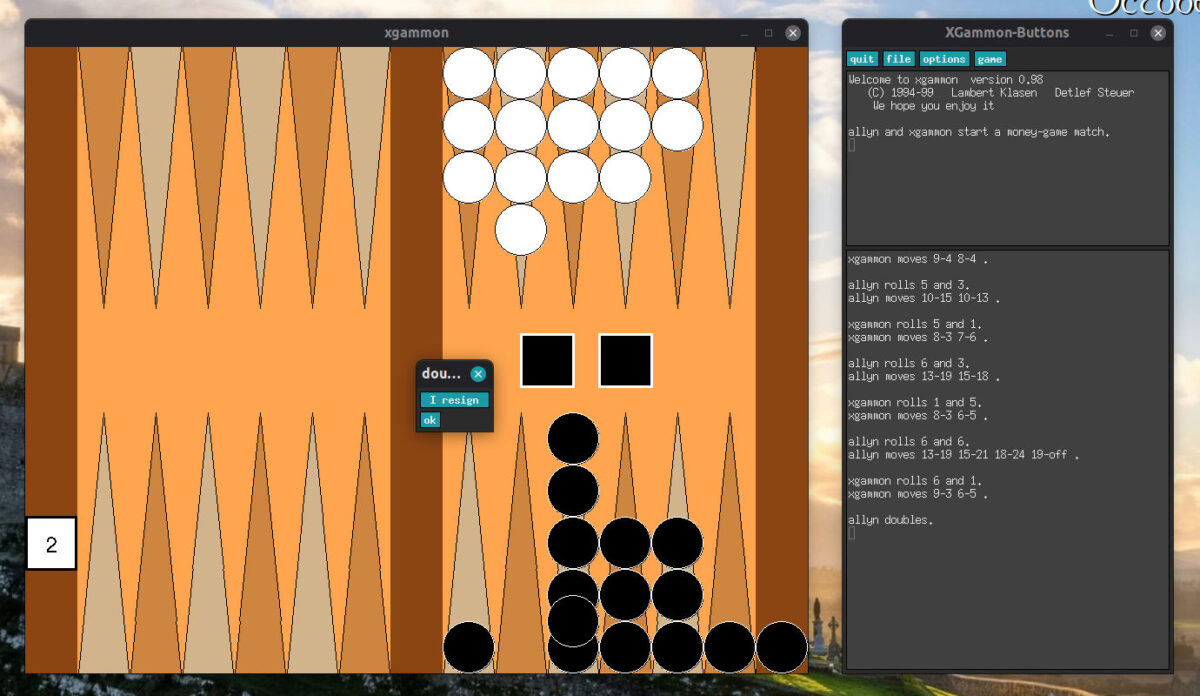The image size is (1200, 696).
Task: Maximize the XGammon-Buttons window
Action: pyautogui.click(x=1134, y=33)
